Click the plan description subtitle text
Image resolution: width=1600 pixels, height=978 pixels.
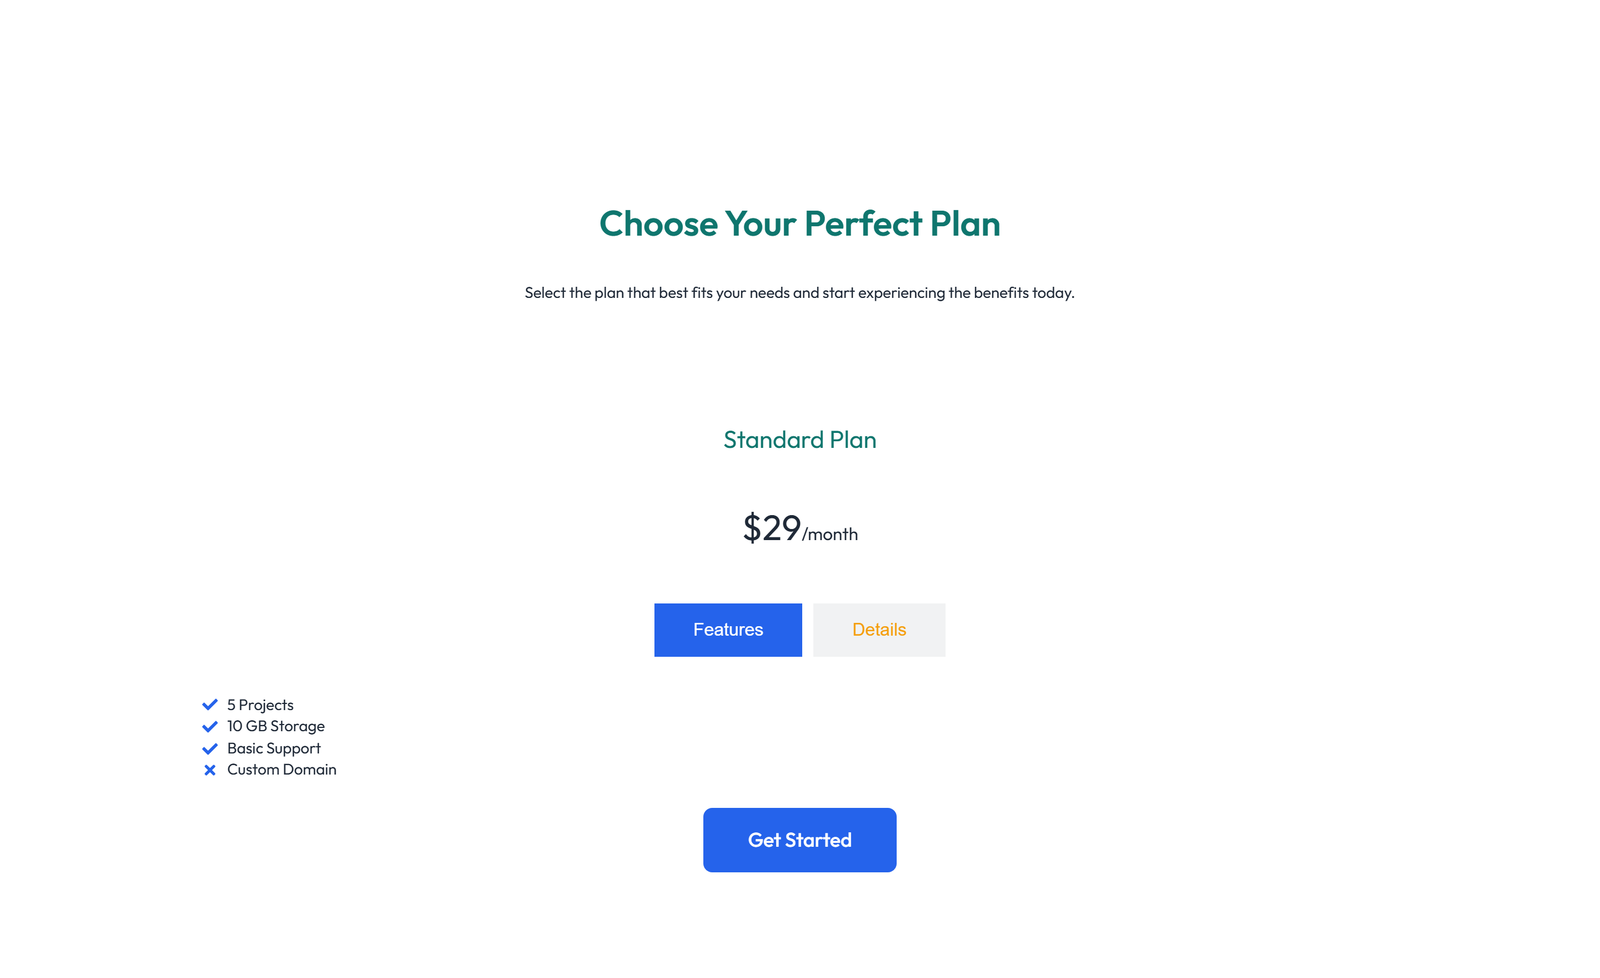[799, 293]
